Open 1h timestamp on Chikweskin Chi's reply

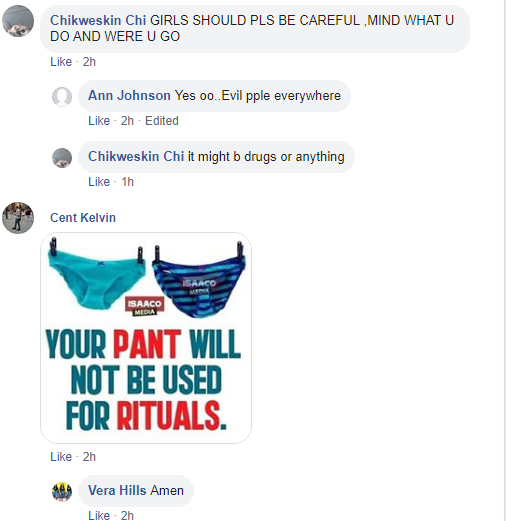click(x=127, y=182)
